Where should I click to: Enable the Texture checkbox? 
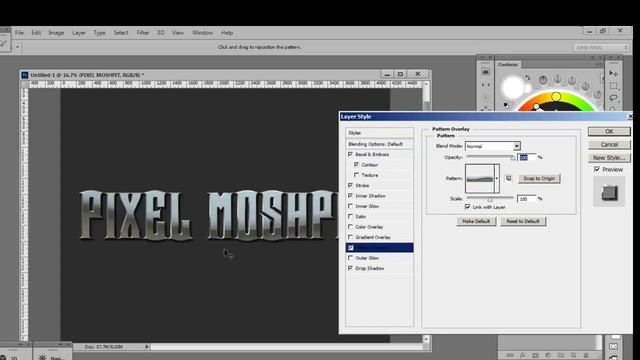click(x=356, y=175)
